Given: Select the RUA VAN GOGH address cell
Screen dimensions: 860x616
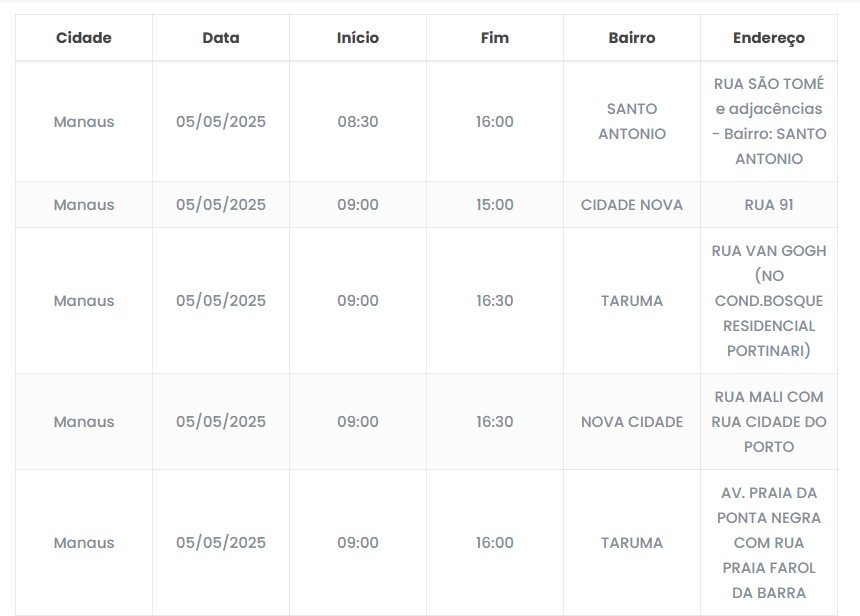Looking at the screenshot, I should (x=769, y=301).
